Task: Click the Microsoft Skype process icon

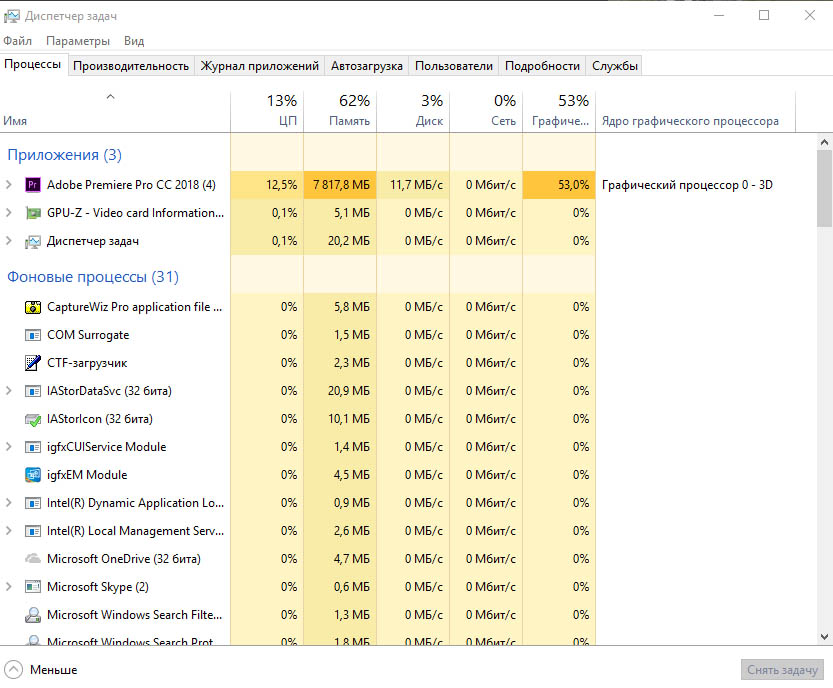Action: point(33,587)
